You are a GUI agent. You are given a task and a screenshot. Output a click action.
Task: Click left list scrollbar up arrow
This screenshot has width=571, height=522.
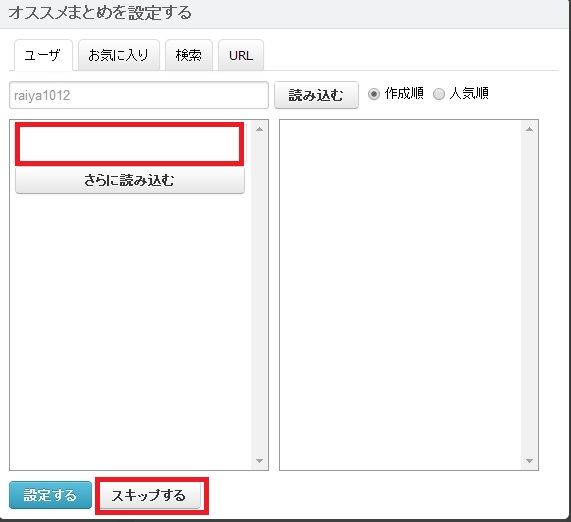[259, 129]
